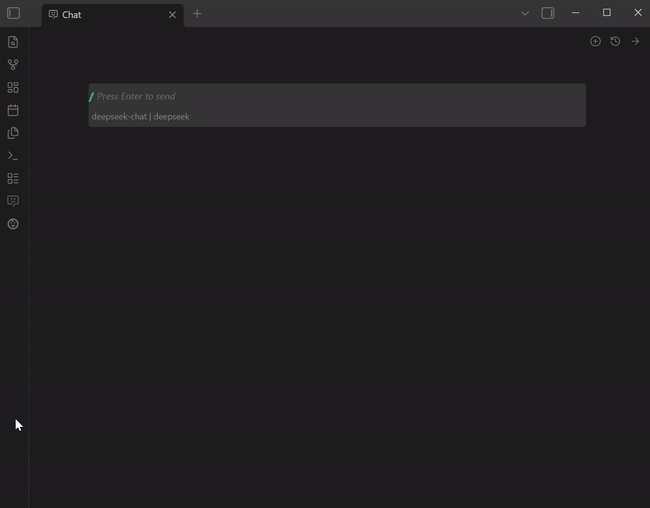The width and height of the screenshot is (650, 508).
Task: Close the Chat tab
Action: click(172, 15)
